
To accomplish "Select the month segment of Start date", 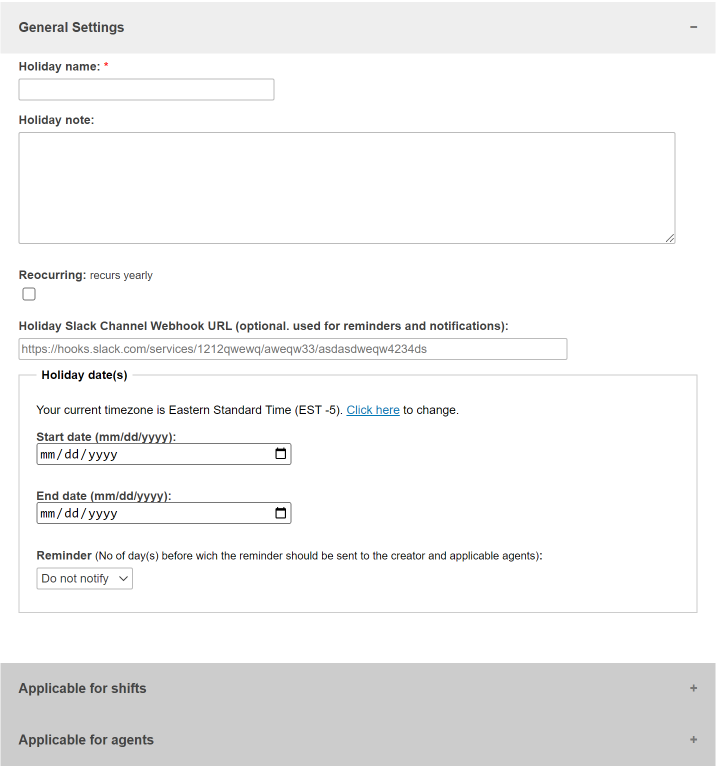I will pos(48,455).
